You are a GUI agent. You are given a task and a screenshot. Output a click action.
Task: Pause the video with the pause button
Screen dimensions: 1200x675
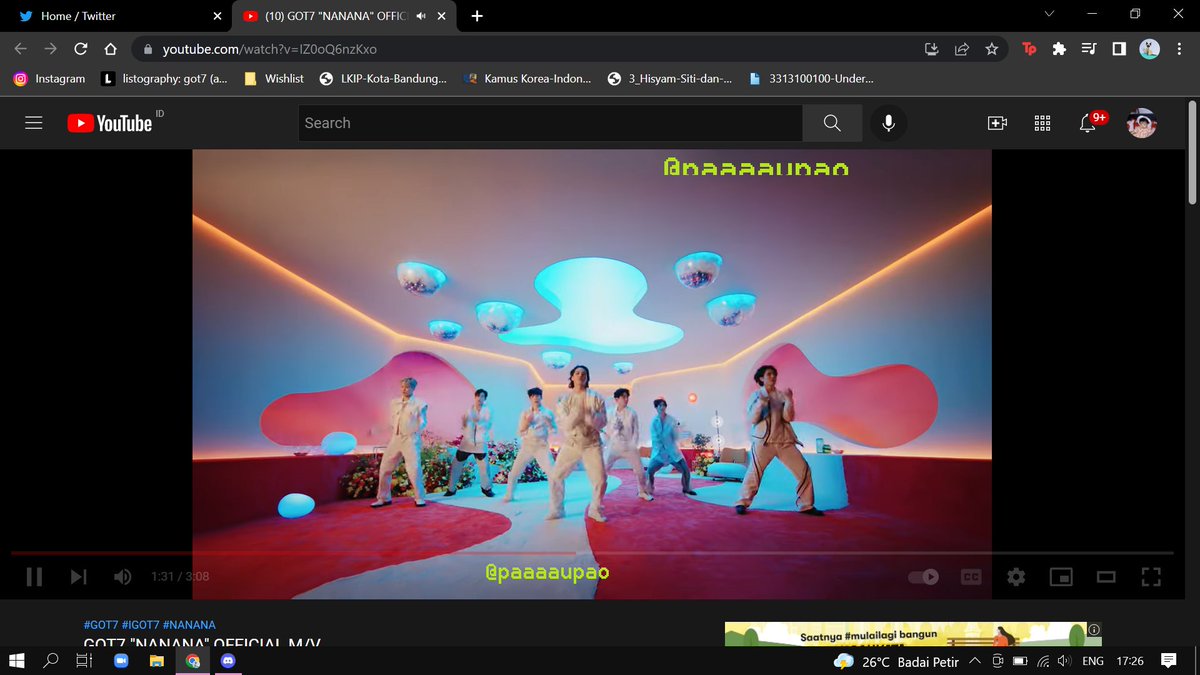pos(34,576)
